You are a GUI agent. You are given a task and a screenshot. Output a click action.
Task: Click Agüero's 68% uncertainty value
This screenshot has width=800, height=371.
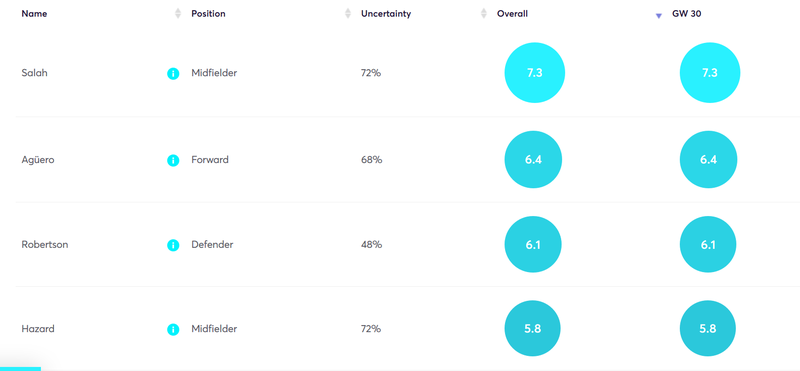click(371, 160)
